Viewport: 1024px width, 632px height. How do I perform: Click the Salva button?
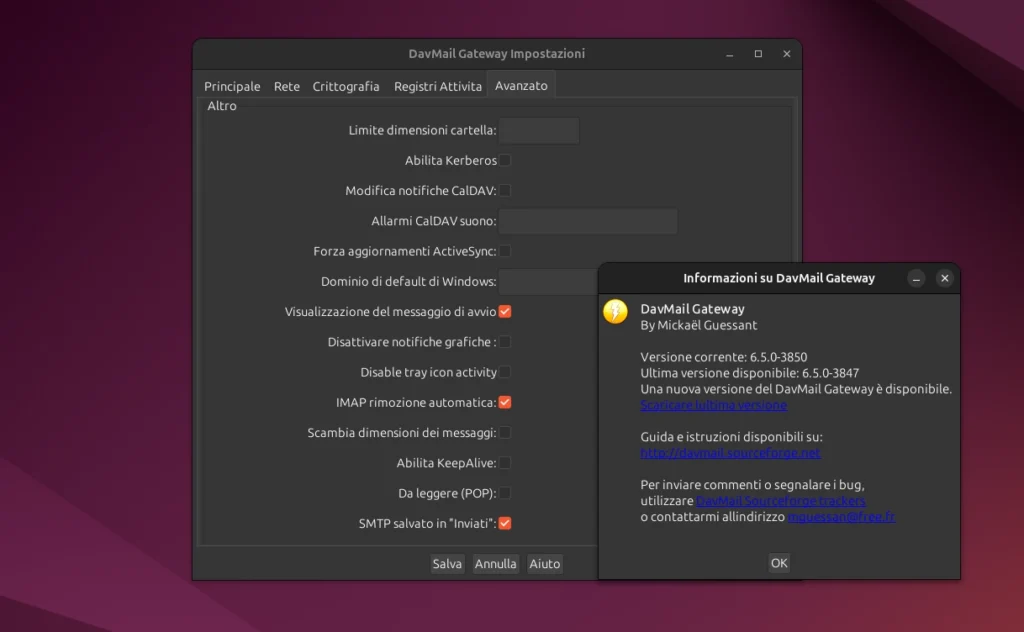(x=447, y=563)
